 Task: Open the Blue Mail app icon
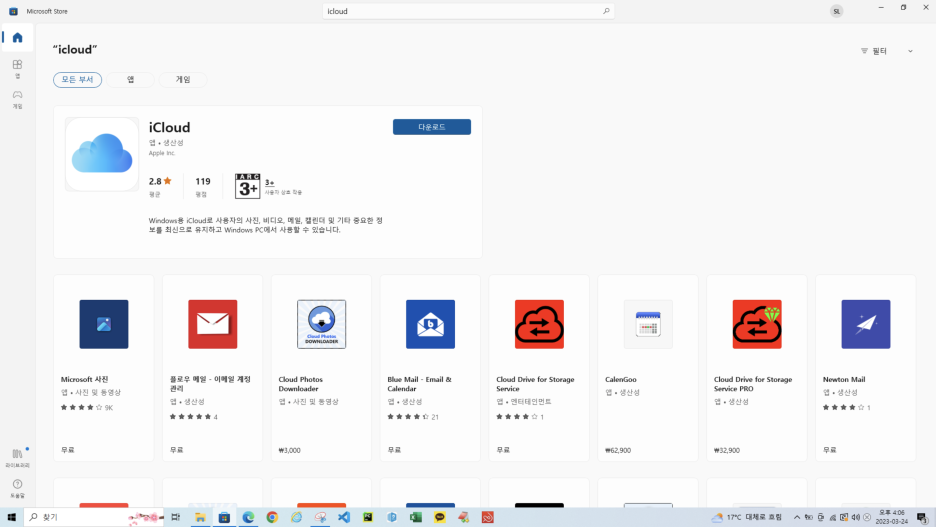click(x=430, y=324)
